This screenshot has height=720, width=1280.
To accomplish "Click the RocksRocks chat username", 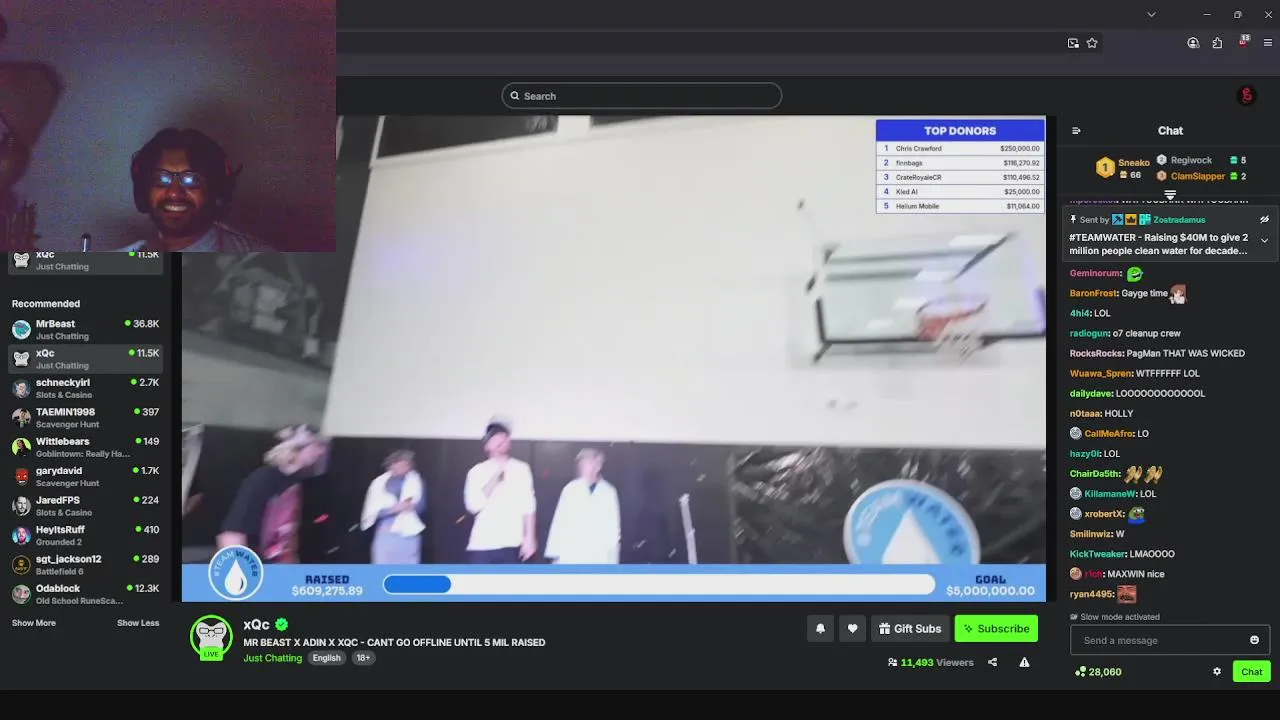I will click(1096, 353).
